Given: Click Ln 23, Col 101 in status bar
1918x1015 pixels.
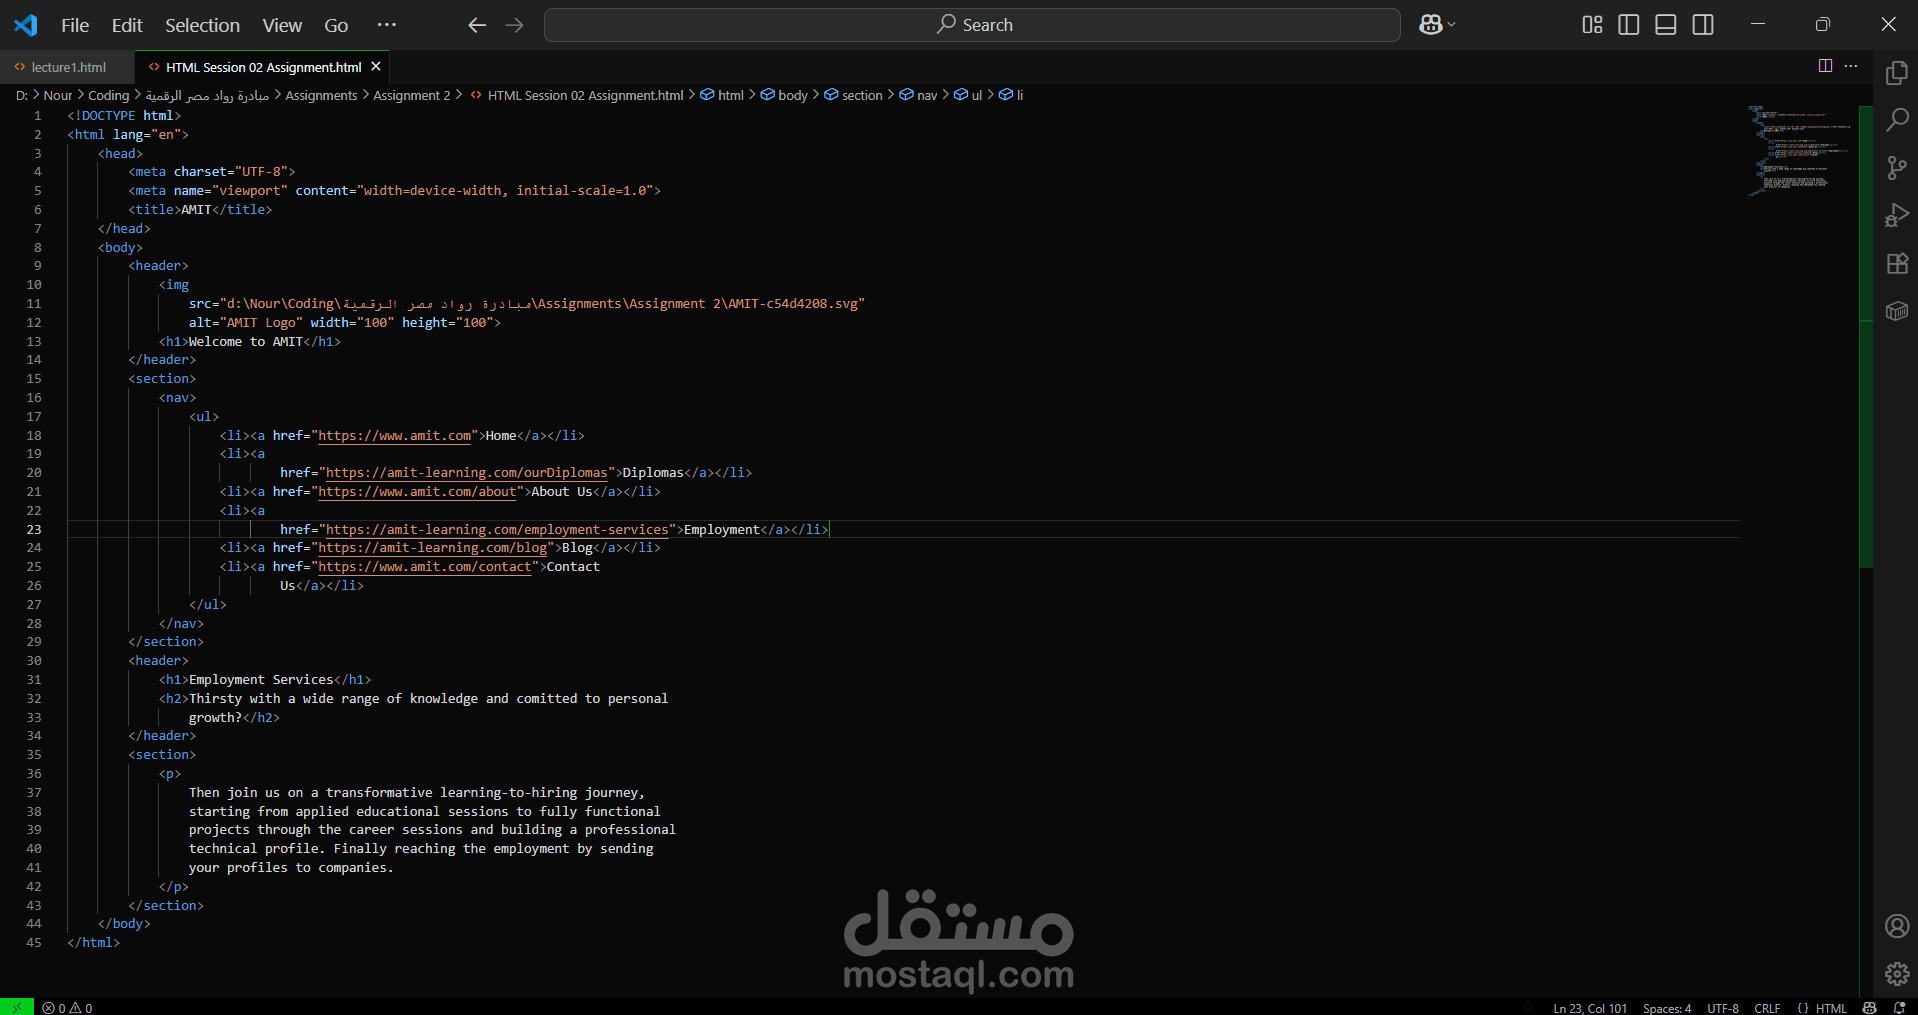Looking at the screenshot, I should coord(1590,1007).
